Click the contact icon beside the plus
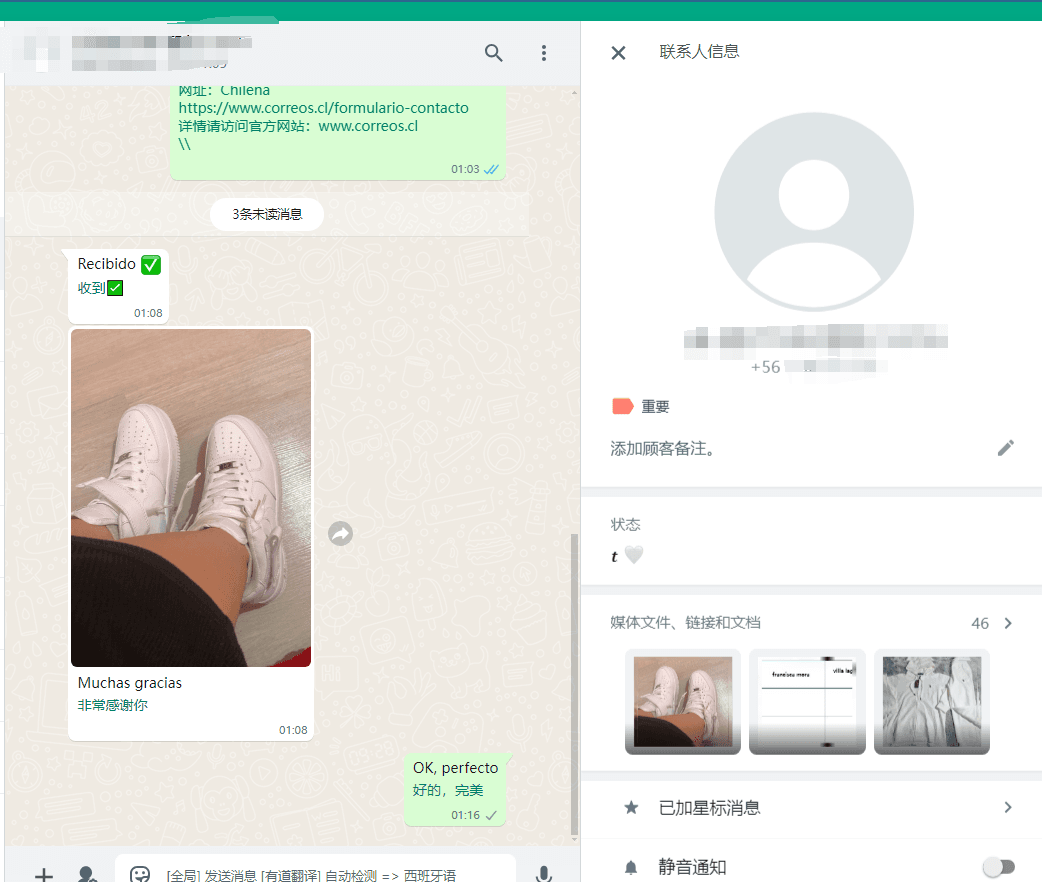This screenshot has height=882, width=1042. [x=88, y=874]
